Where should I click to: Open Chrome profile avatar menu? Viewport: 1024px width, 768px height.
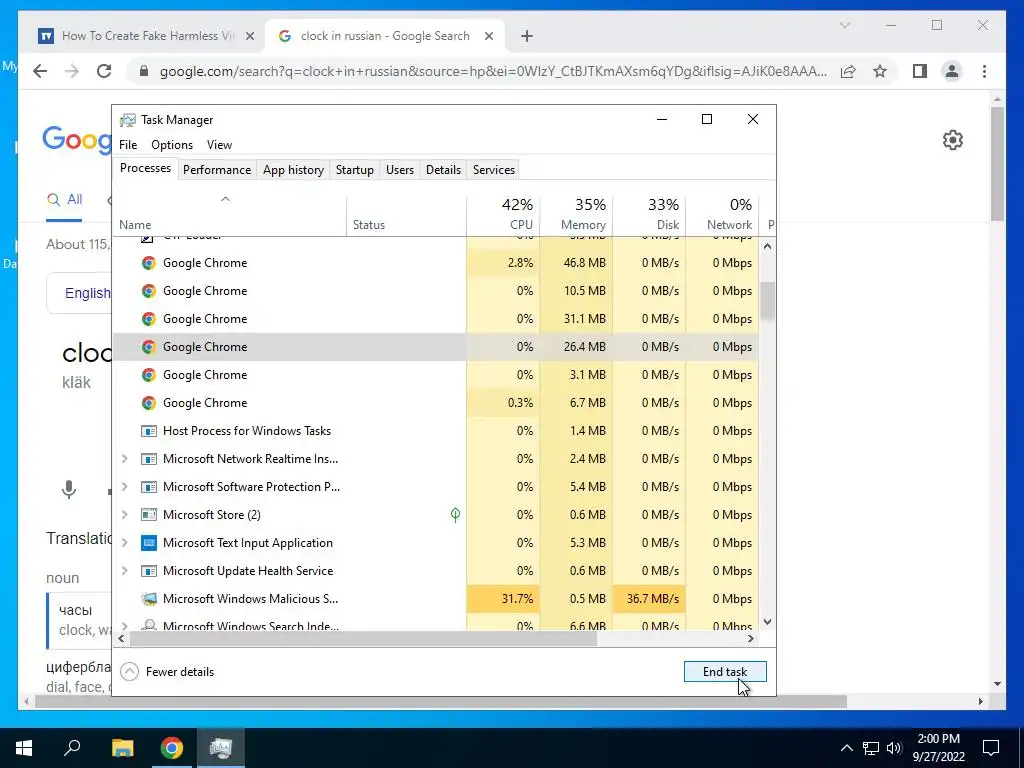pyautogui.click(x=952, y=71)
